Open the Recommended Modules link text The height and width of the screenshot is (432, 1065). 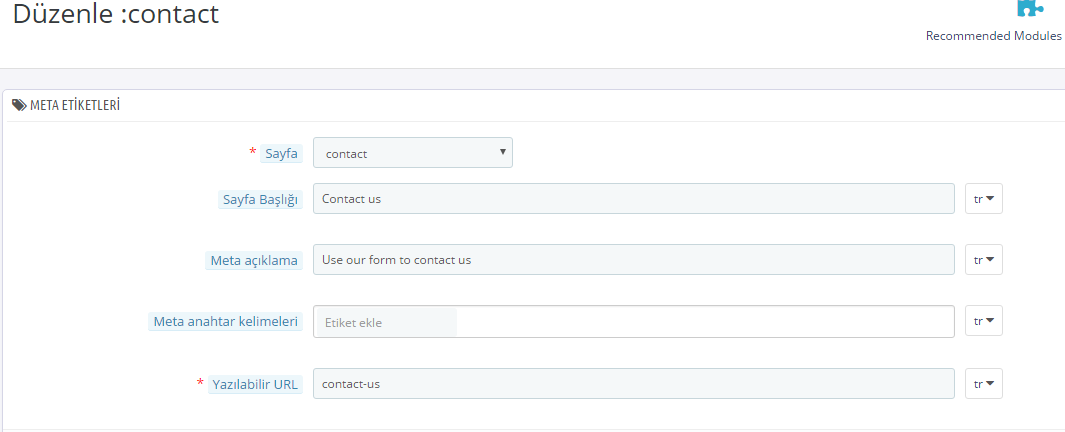(x=993, y=35)
